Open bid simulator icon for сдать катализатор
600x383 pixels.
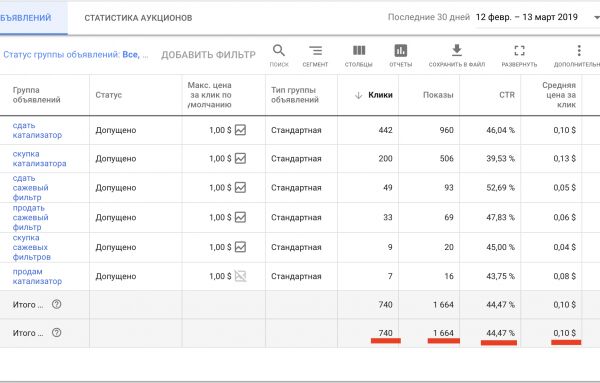tap(240, 130)
